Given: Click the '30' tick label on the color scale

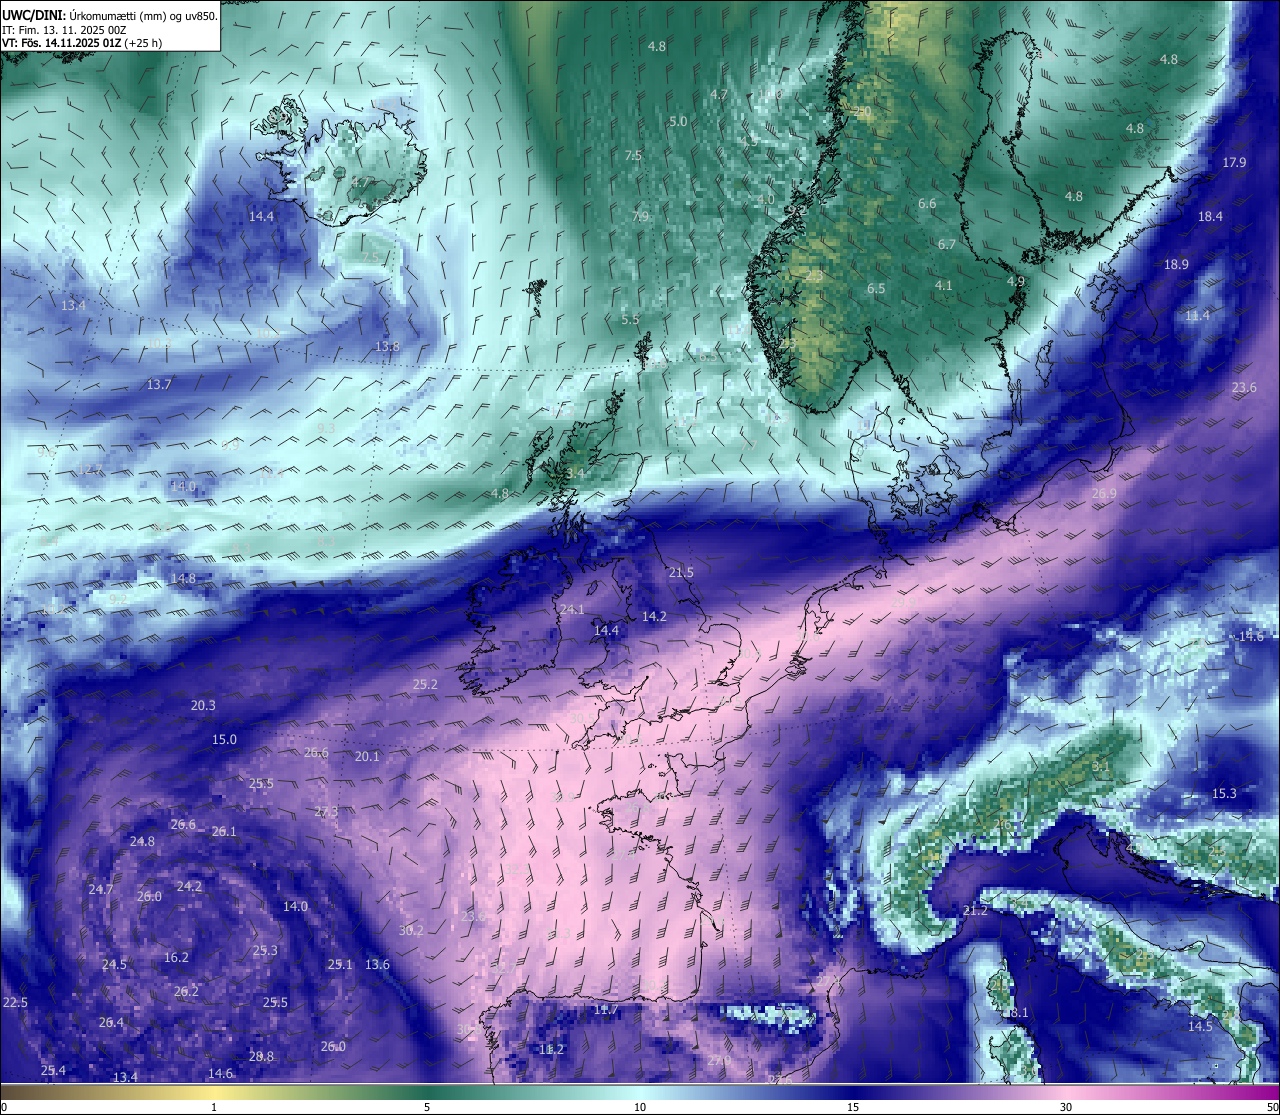Looking at the screenshot, I should click(x=1066, y=1107).
